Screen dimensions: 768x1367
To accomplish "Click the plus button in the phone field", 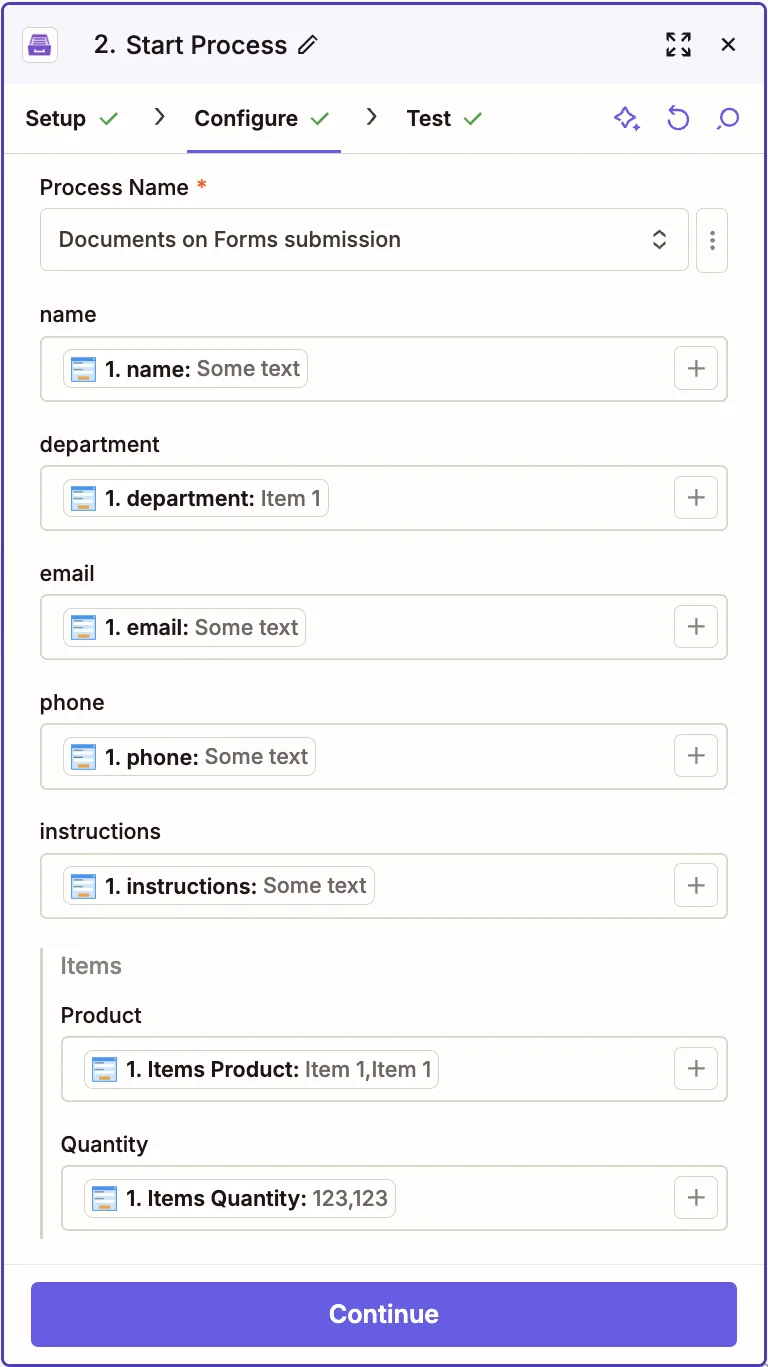I will pos(697,756).
